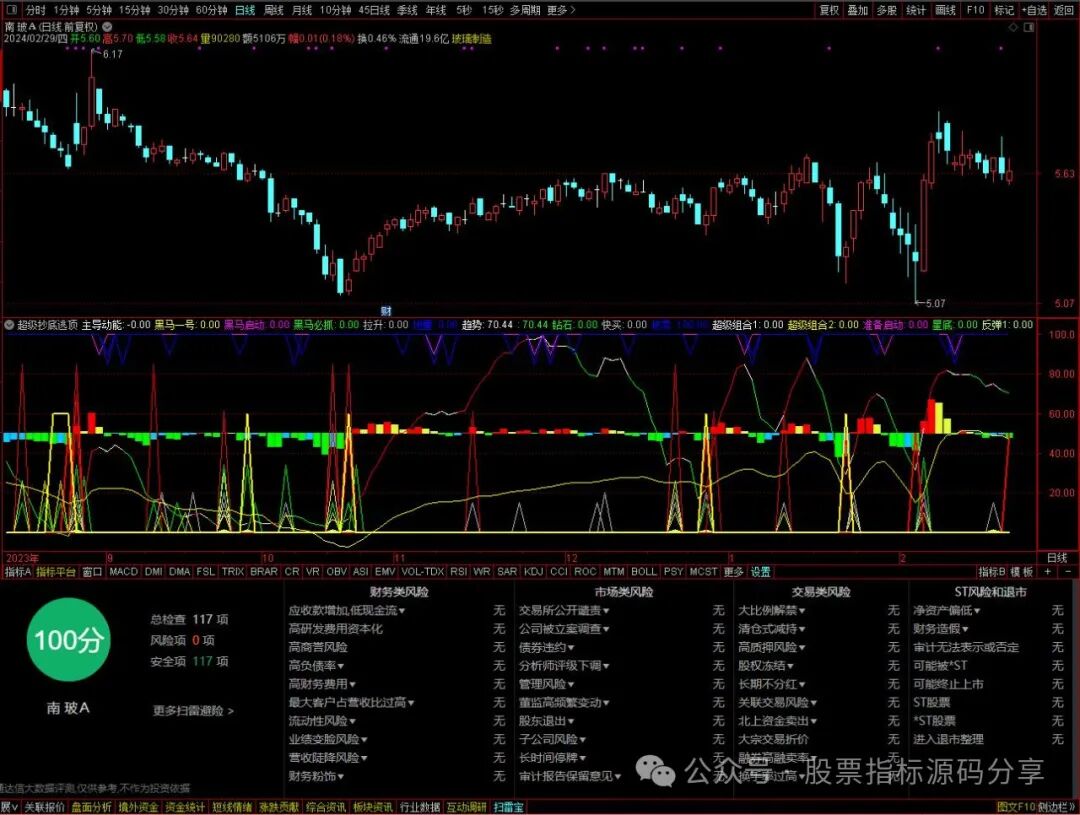Select the KDJ indicator tab

point(533,572)
